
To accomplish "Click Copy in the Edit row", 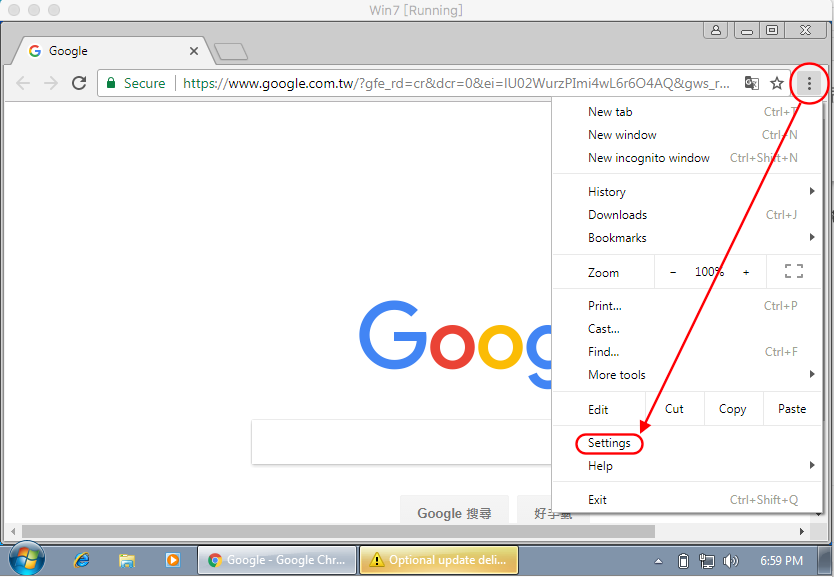I will [733, 408].
